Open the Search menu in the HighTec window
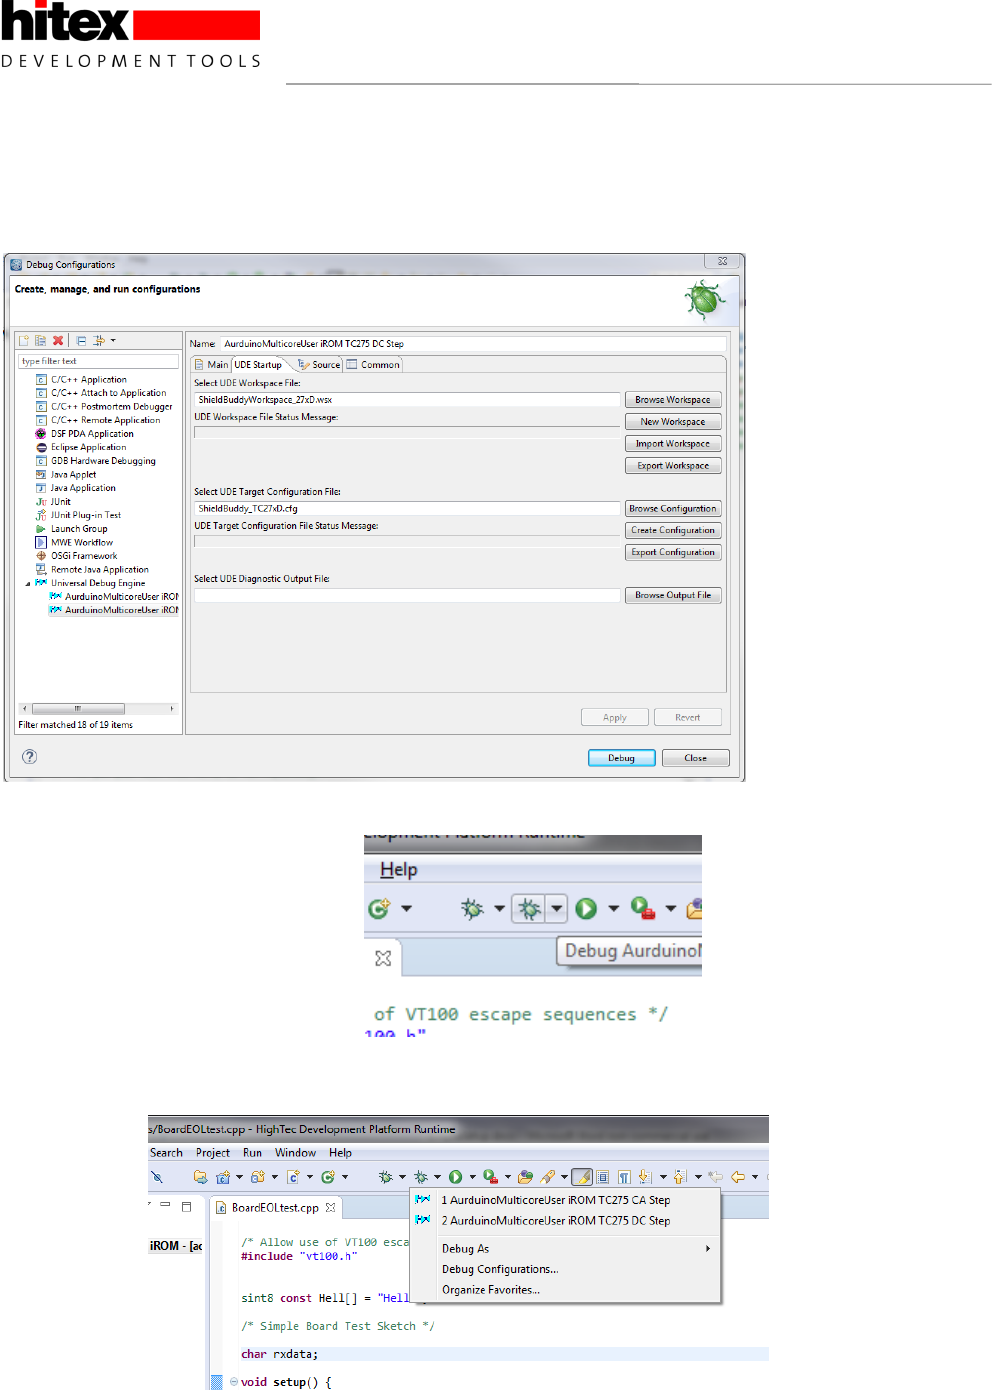The width and height of the screenshot is (992, 1390). (166, 1153)
